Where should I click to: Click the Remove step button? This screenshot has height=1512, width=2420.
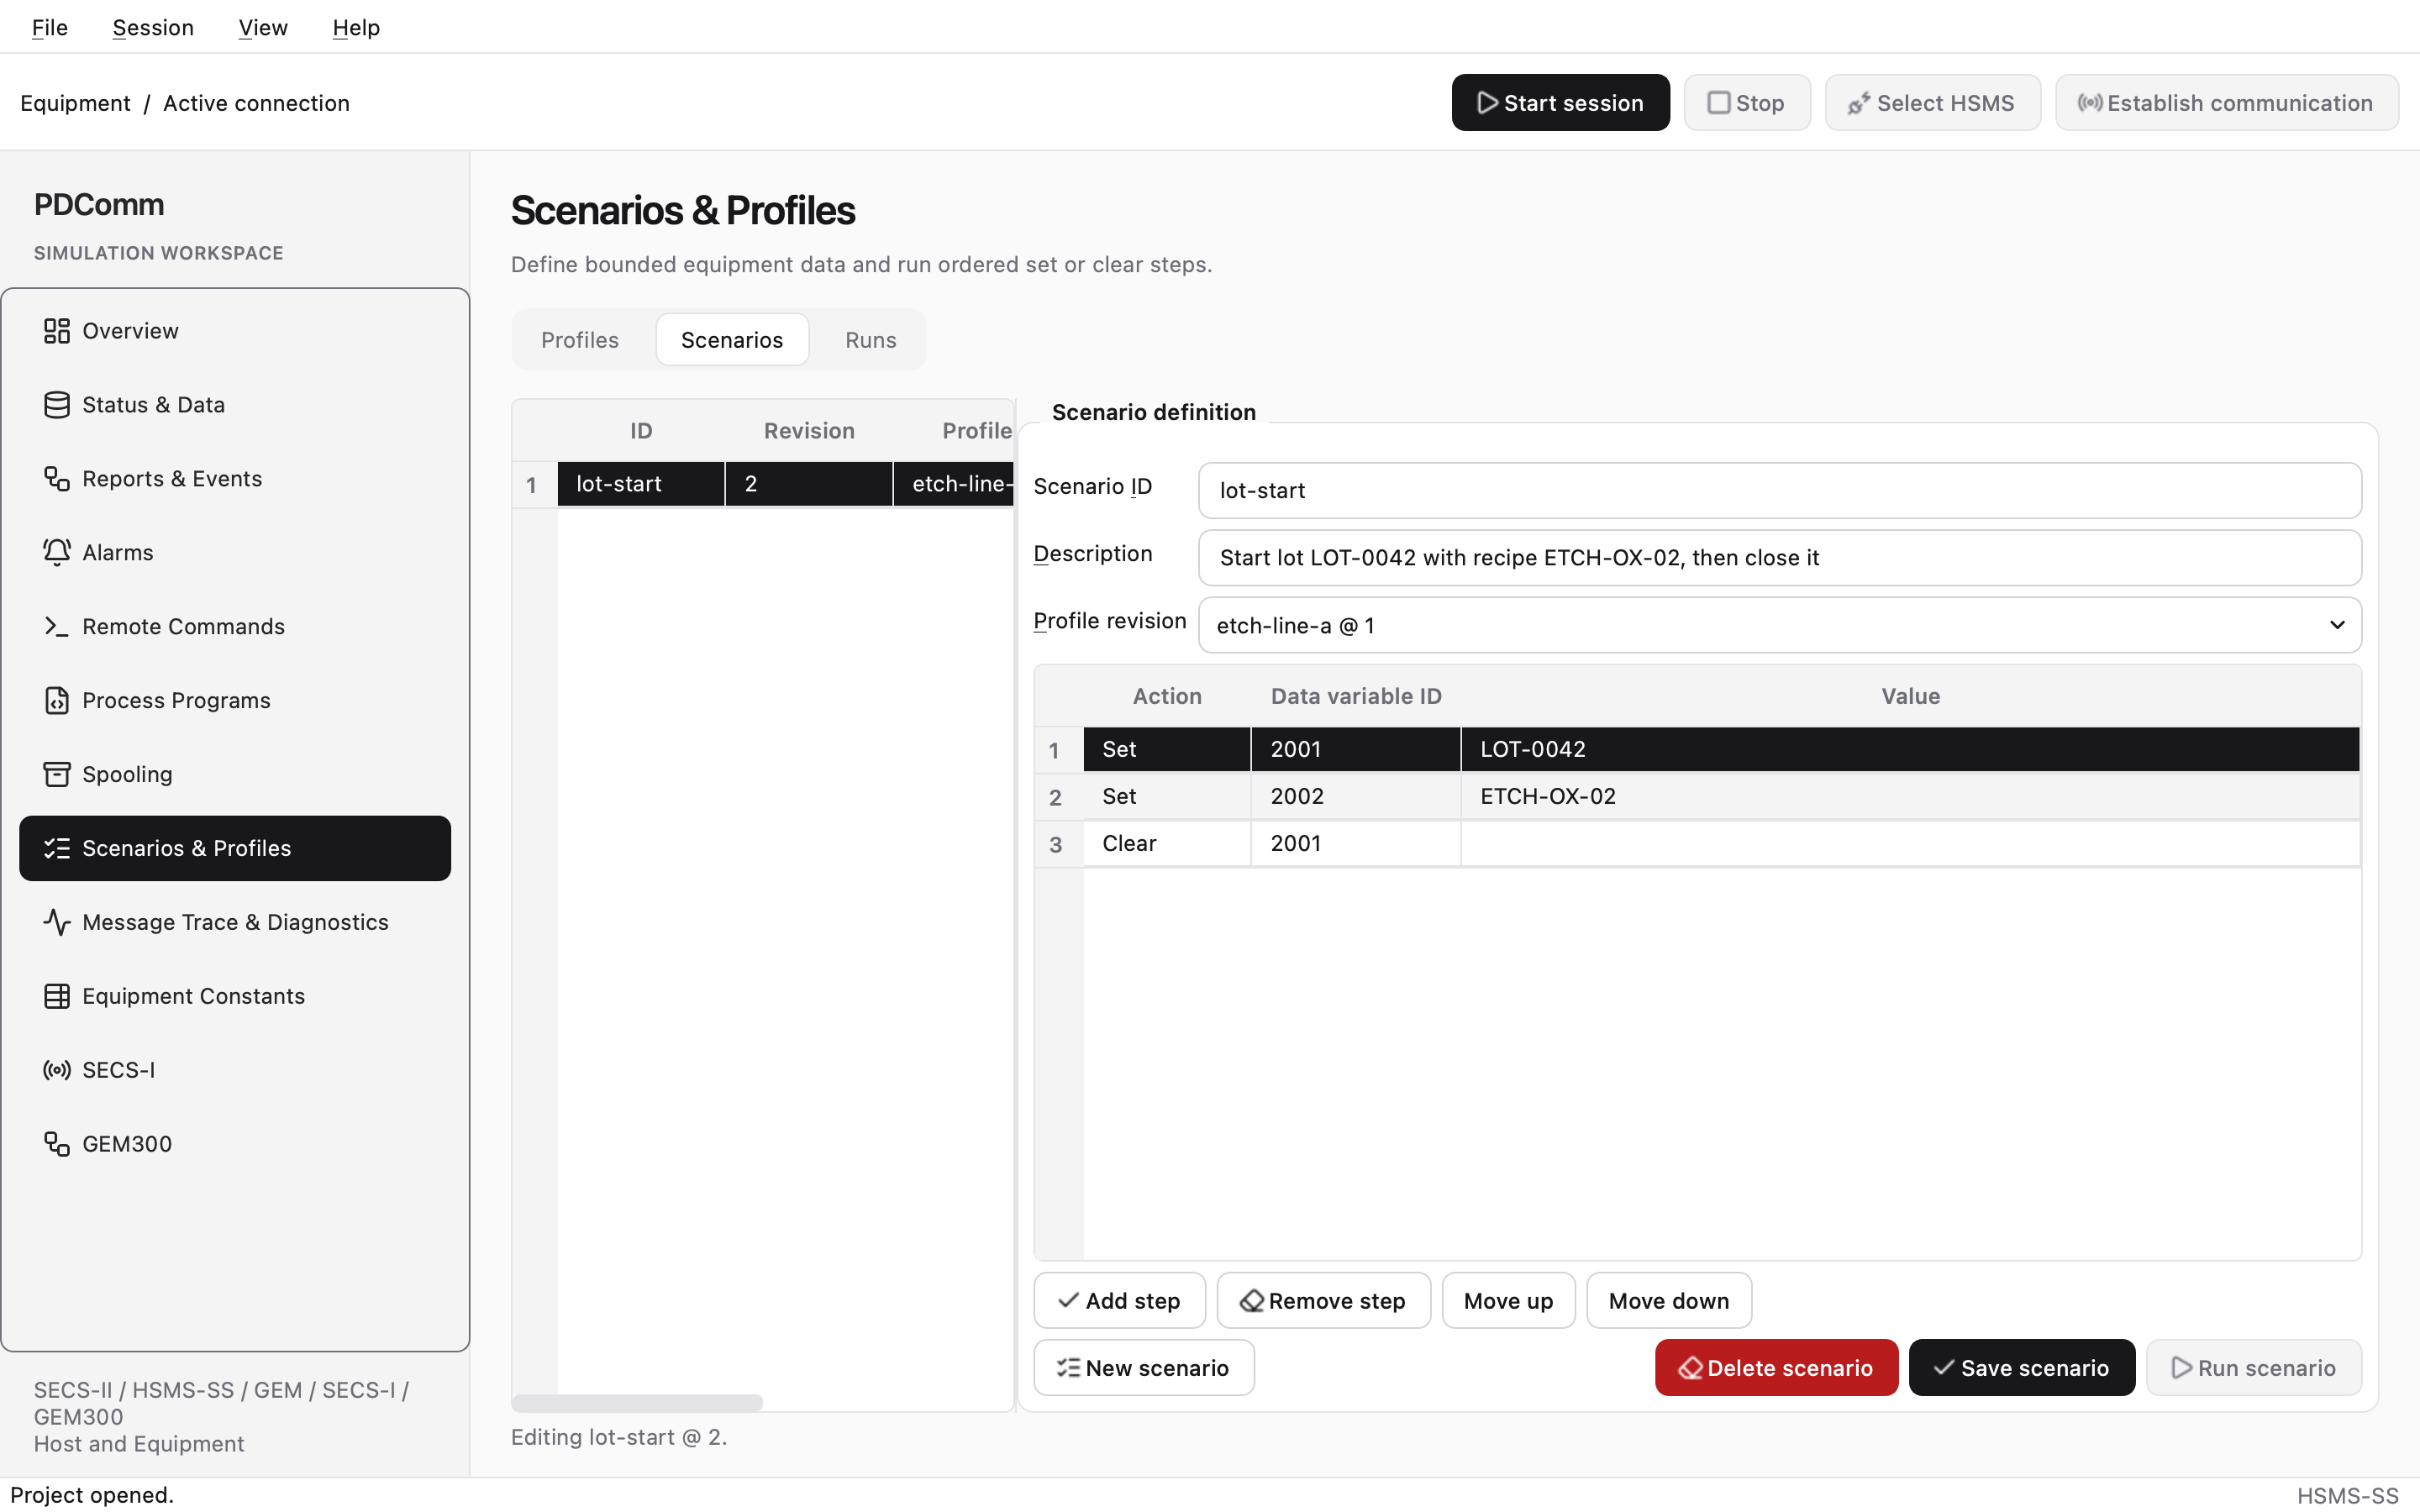pos(1323,1301)
